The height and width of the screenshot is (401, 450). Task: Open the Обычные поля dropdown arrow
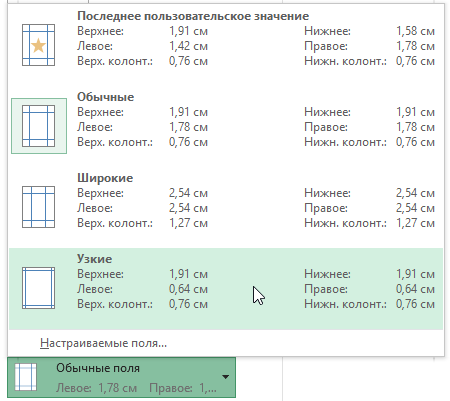[226, 377]
